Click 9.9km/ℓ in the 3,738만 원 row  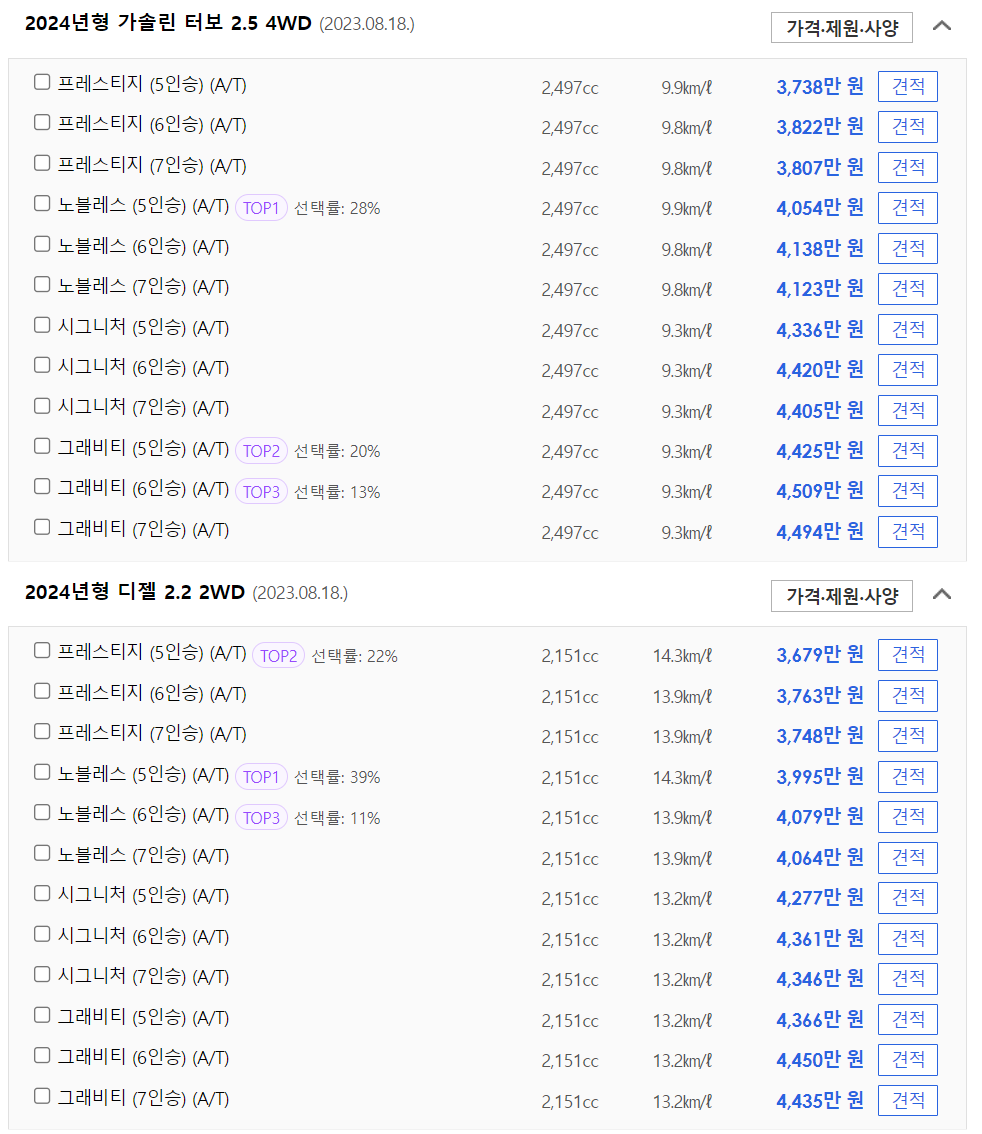point(686,88)
